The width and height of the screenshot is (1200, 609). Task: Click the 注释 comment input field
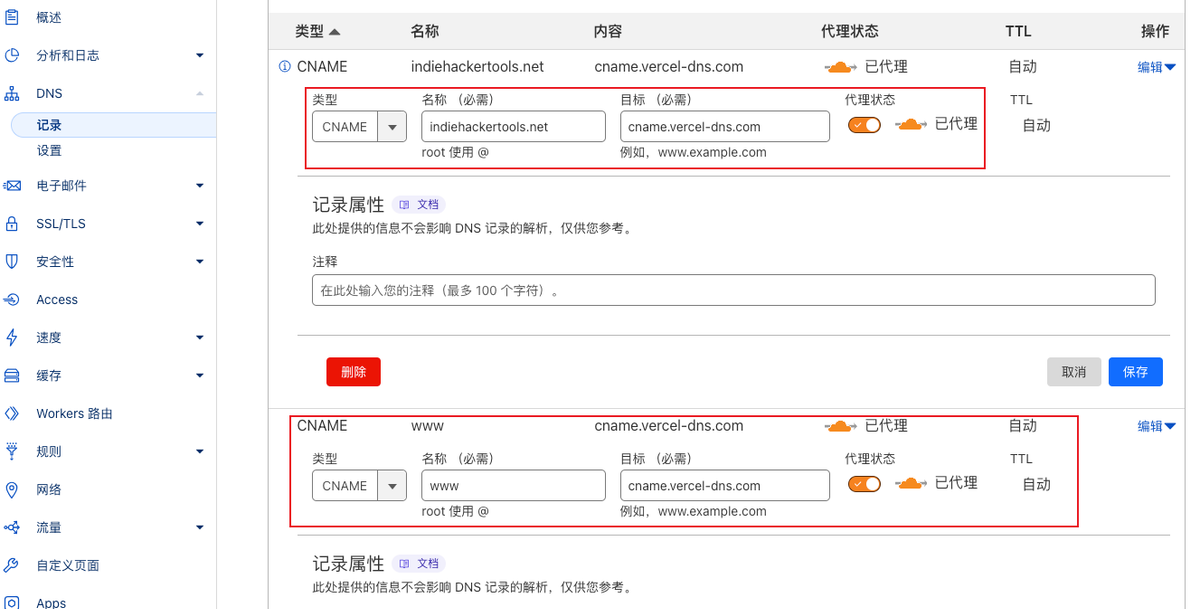point(733,290)
